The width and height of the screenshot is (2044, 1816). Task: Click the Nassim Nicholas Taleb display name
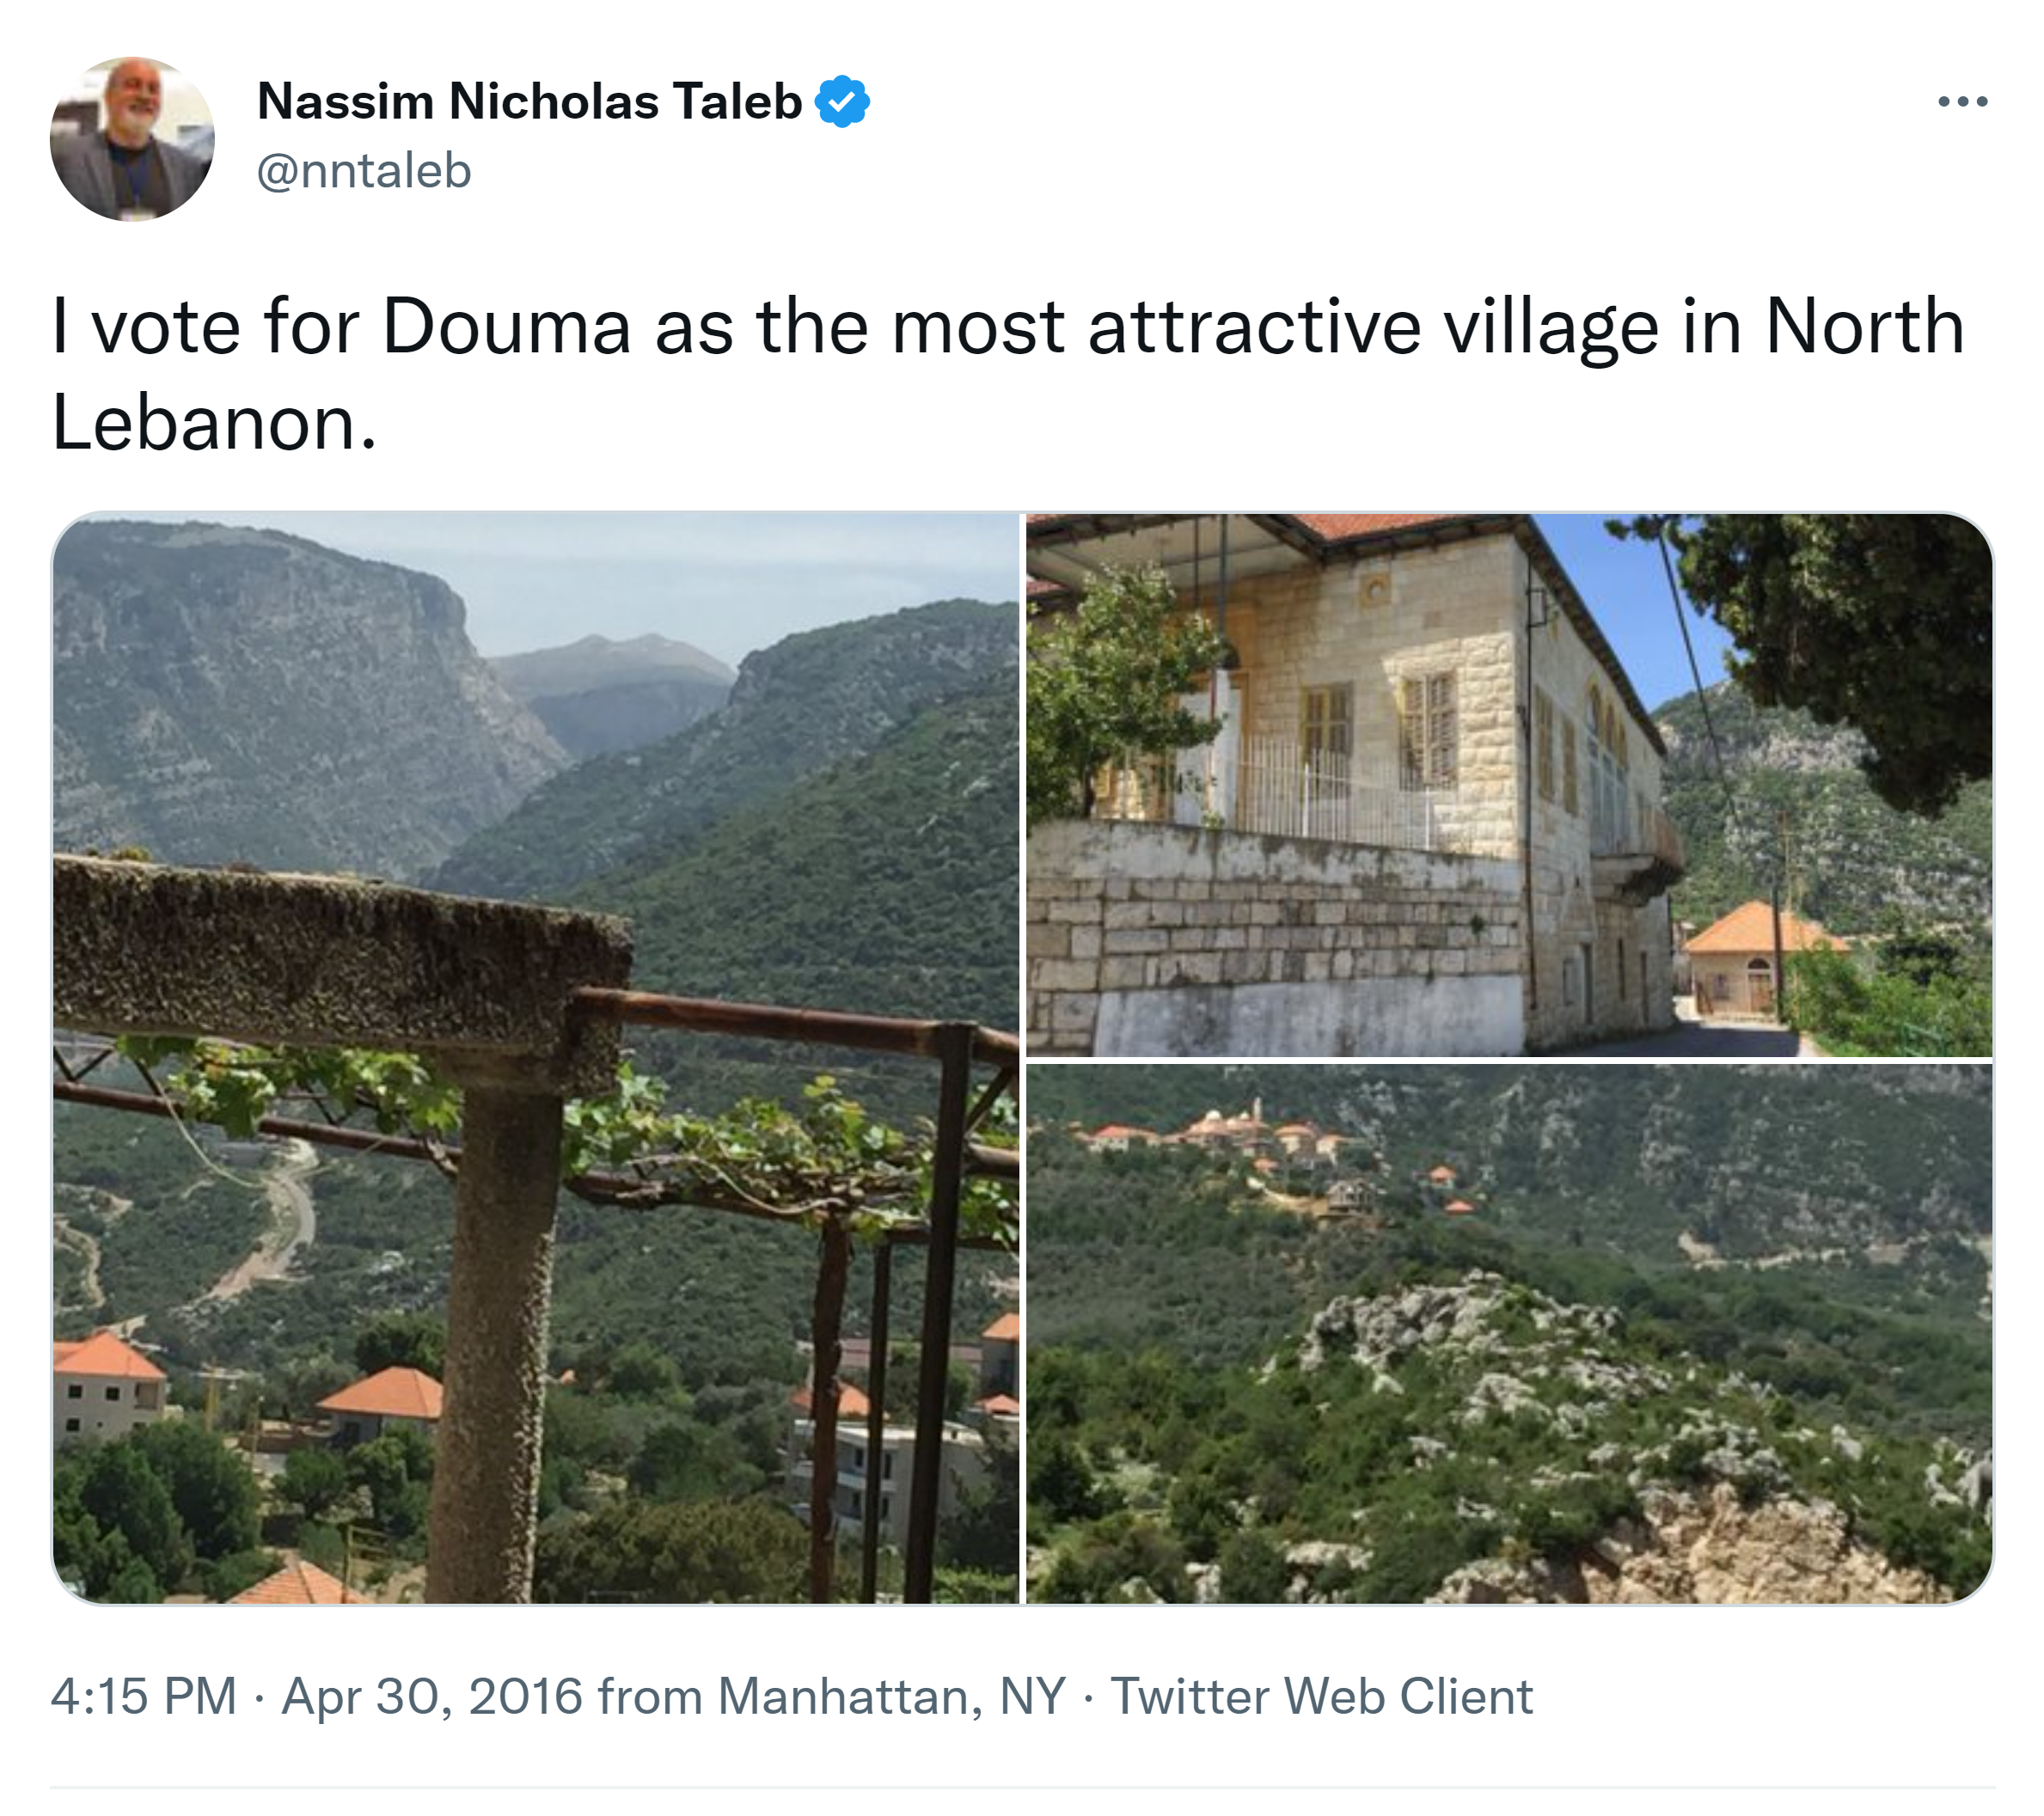pyautogui.click(x=529, y=101)
